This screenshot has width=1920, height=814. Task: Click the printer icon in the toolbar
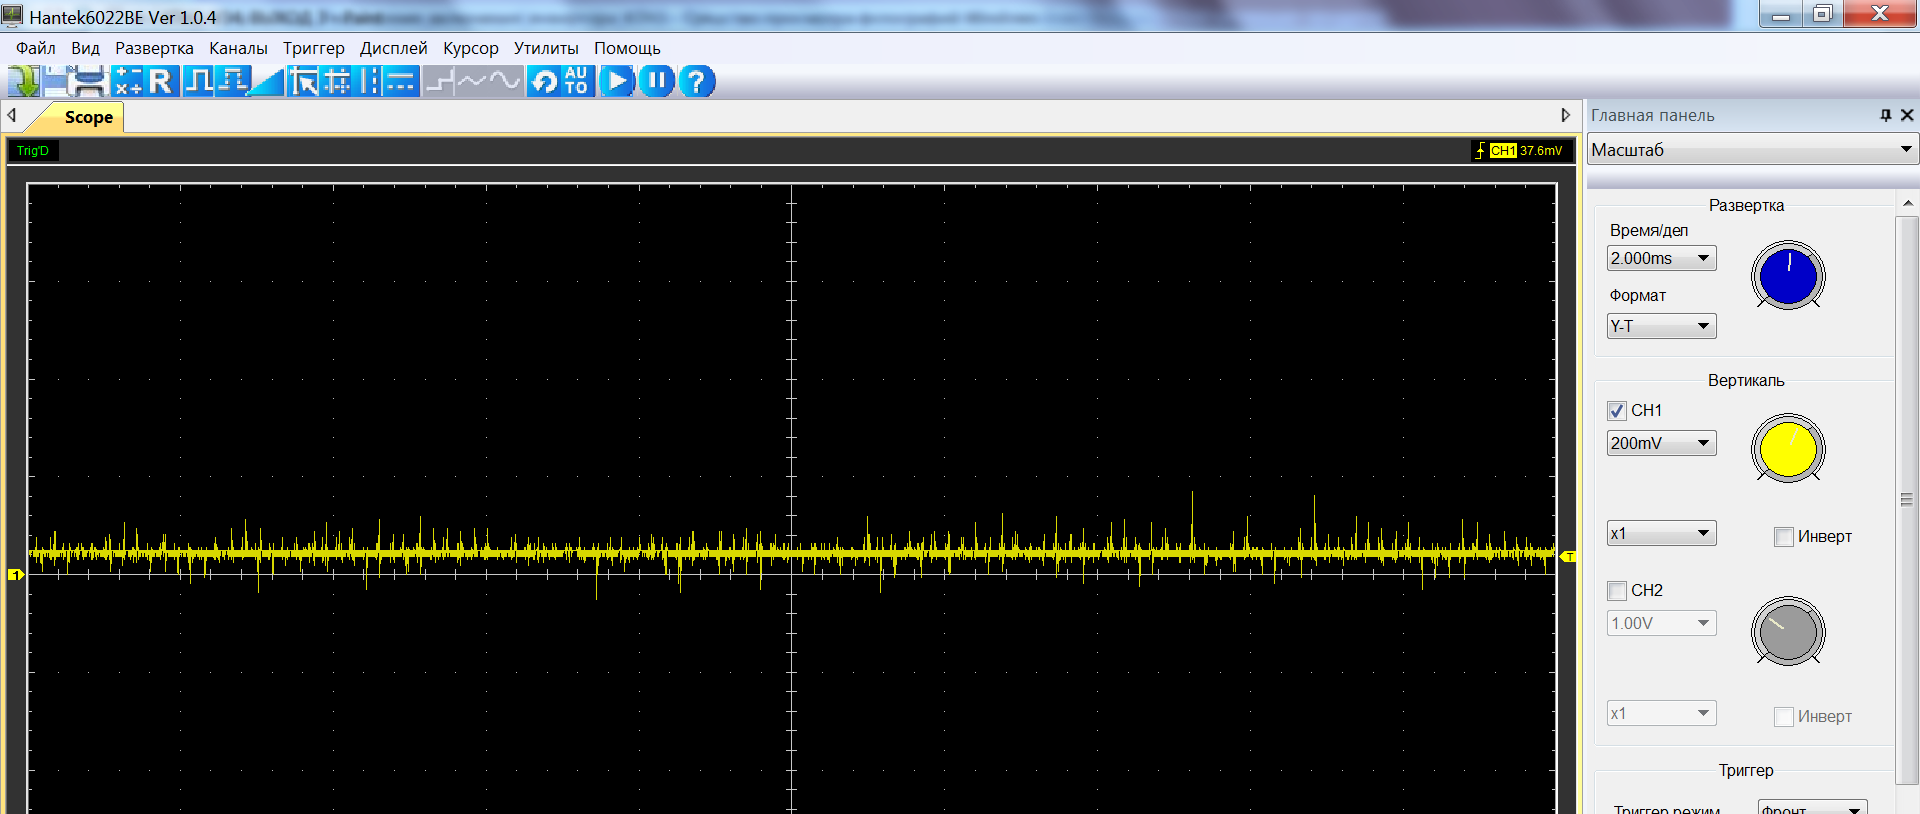point(90,81)
